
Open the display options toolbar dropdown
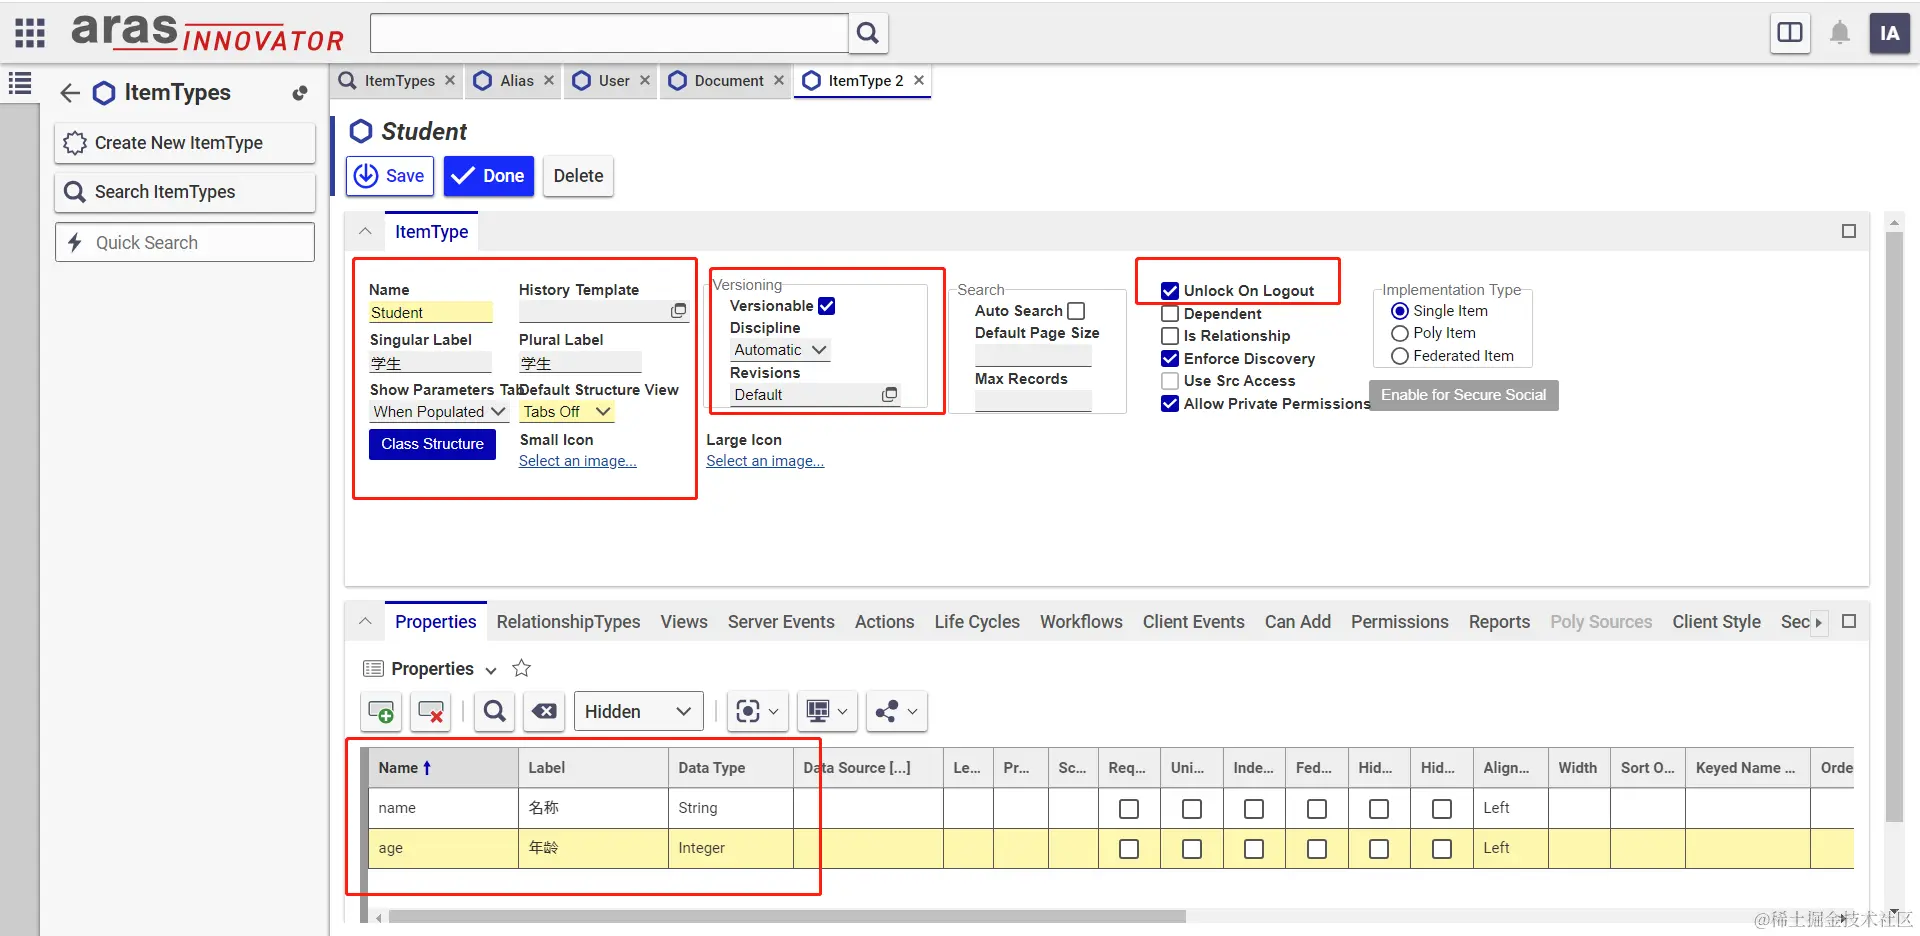(828, 712)
